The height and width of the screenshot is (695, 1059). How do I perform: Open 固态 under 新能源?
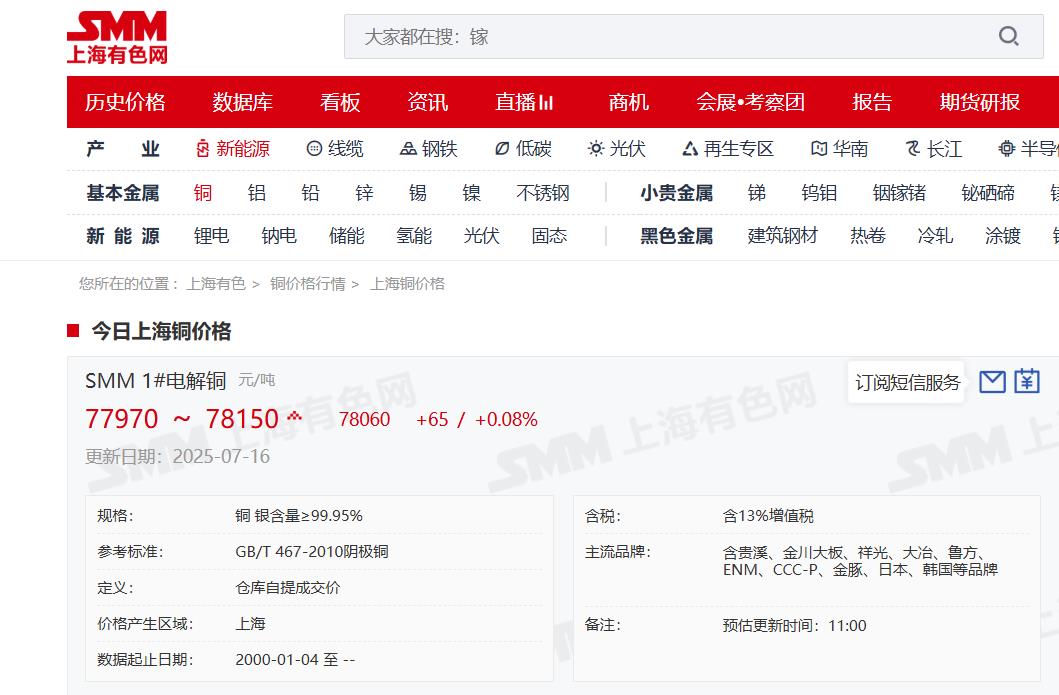[x=549, y=236]
